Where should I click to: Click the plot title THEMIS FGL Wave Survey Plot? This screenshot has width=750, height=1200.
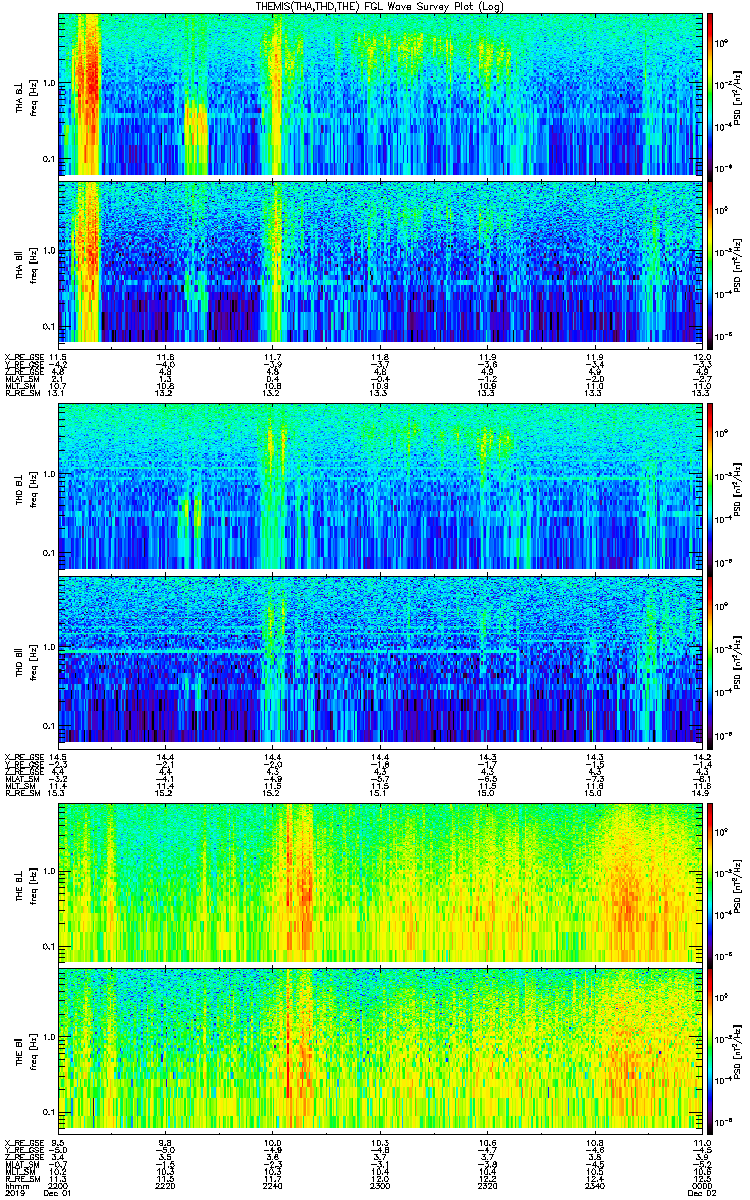click(x=380, y=7)
